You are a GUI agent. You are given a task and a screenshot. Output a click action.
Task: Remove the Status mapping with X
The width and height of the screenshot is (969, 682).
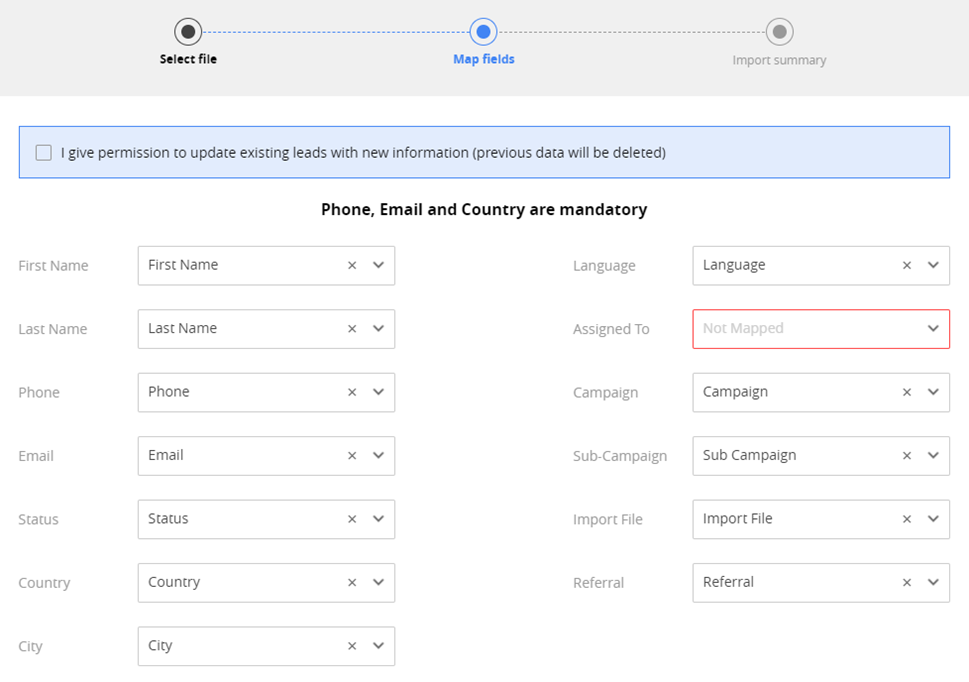click(x=352, y=520)
